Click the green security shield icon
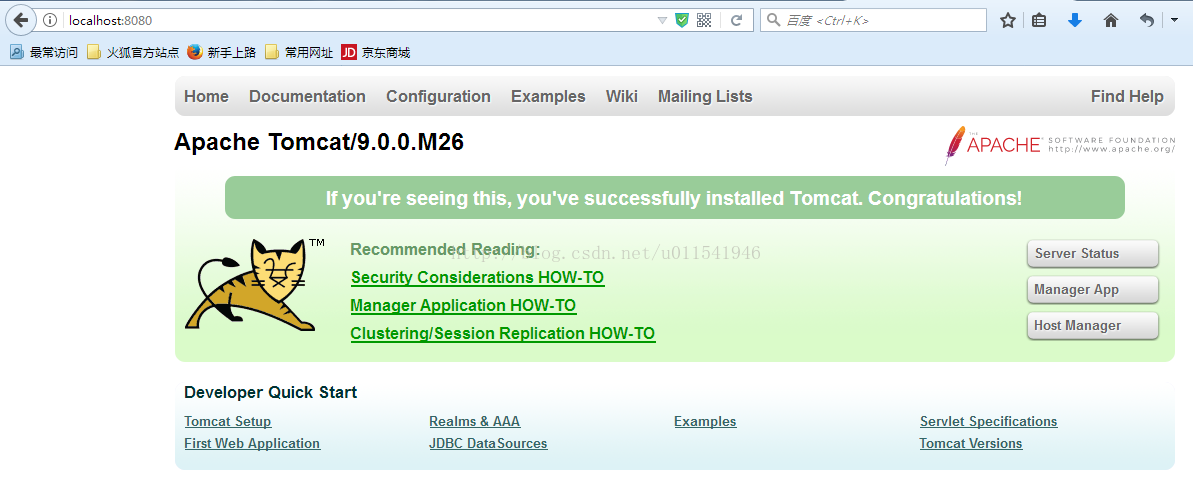Viewport: 1193px width, 484px height. click(x=682, y=21)
